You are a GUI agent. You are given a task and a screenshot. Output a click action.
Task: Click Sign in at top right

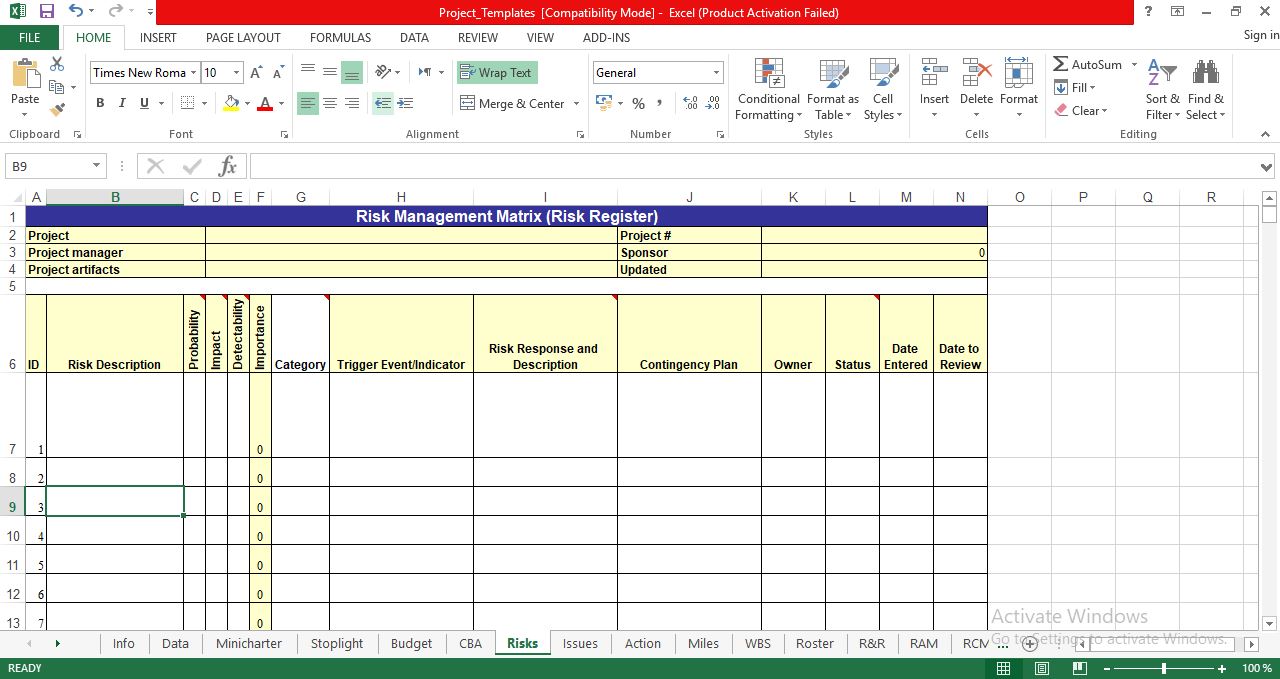(x=1259, y=34)
